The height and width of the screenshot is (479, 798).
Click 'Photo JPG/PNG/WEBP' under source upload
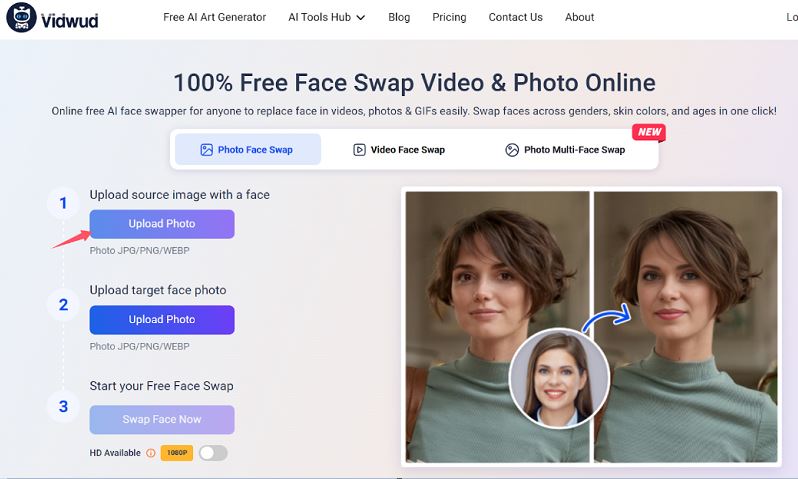(139, 250)
